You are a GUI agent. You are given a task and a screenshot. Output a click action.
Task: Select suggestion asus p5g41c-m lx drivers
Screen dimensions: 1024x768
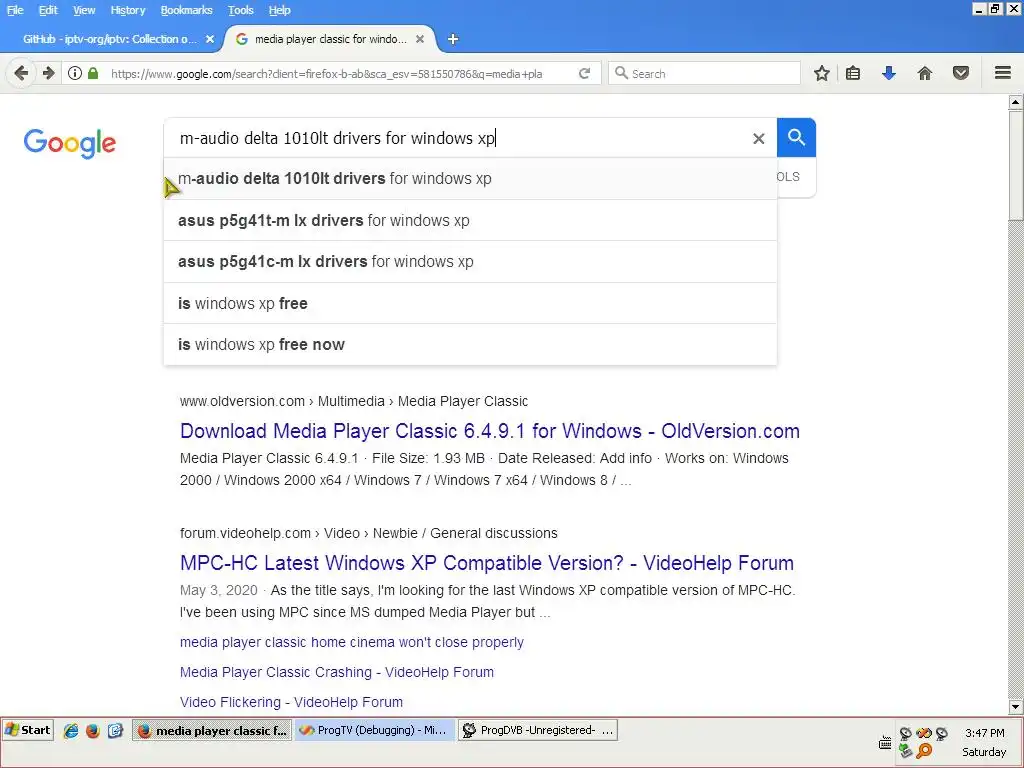pyautogui.click(x=470, y=262)
